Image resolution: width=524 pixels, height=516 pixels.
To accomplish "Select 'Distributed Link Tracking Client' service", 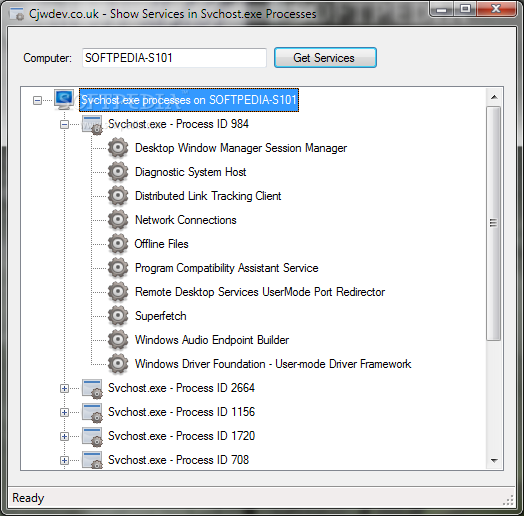I will (208, 196).
